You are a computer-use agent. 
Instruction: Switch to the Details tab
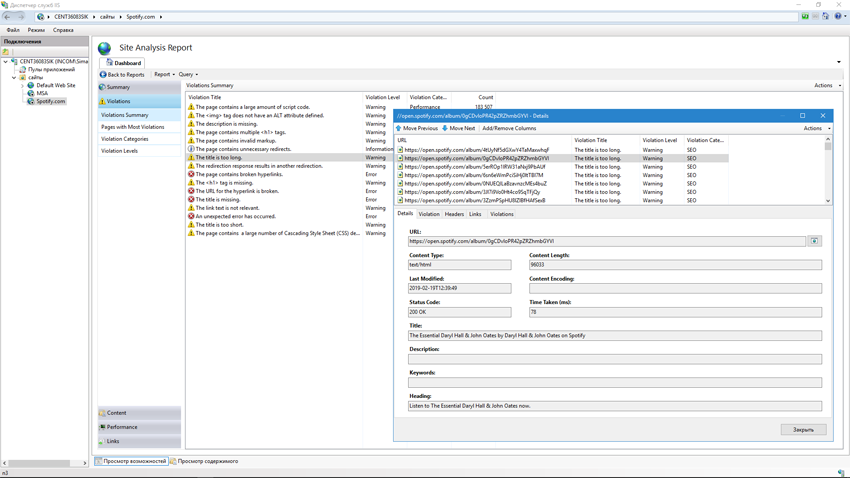pyautogui.click(x=405, y=214)
